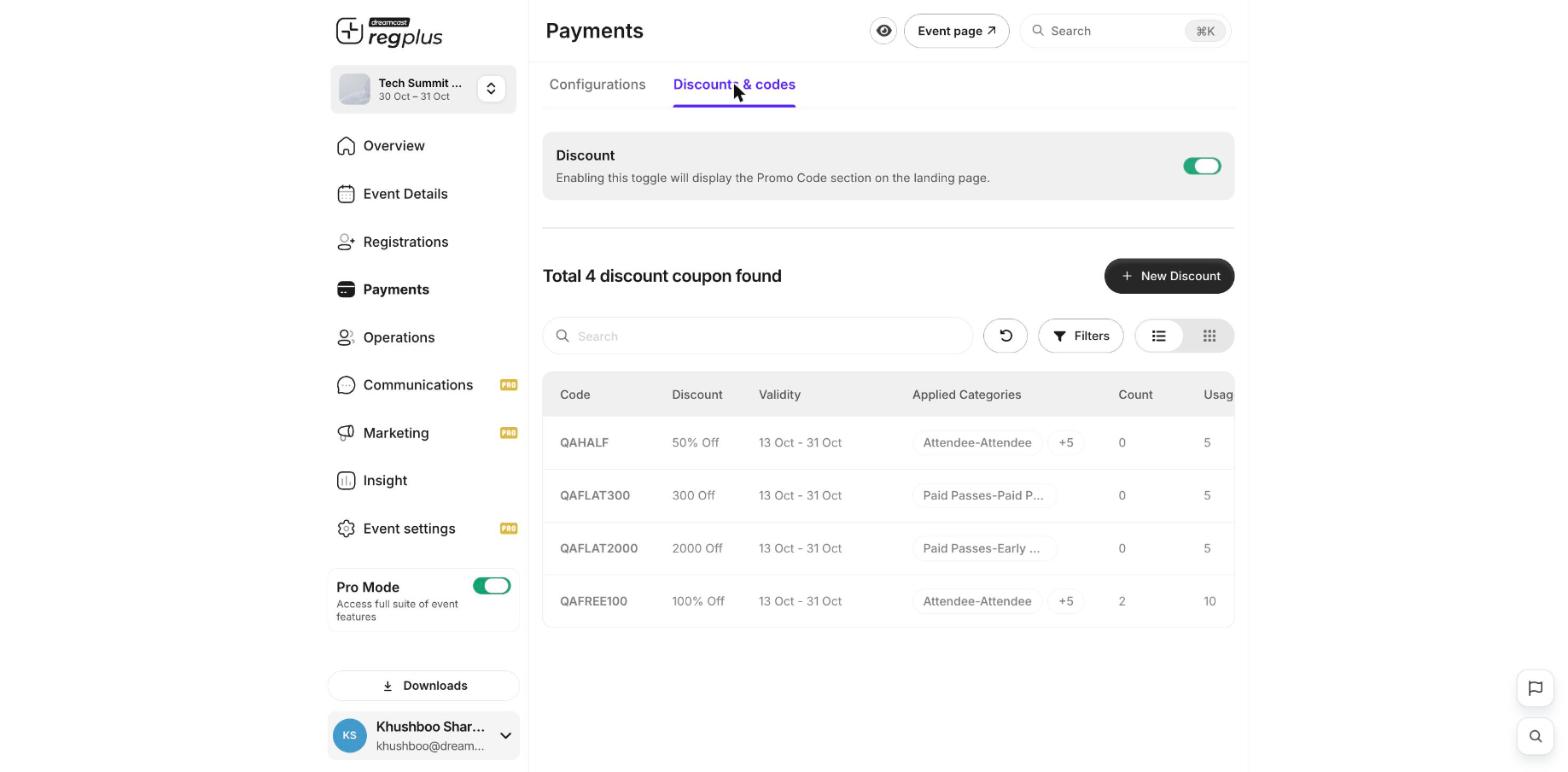Switch to Configurations tab

tap(597, 85)
